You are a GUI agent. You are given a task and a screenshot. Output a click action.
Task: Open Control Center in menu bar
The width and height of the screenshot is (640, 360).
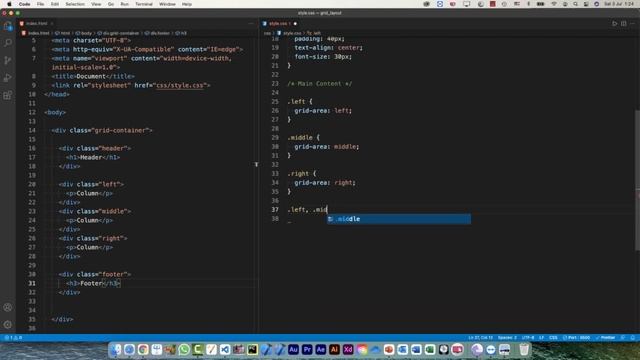coord(586,4)
